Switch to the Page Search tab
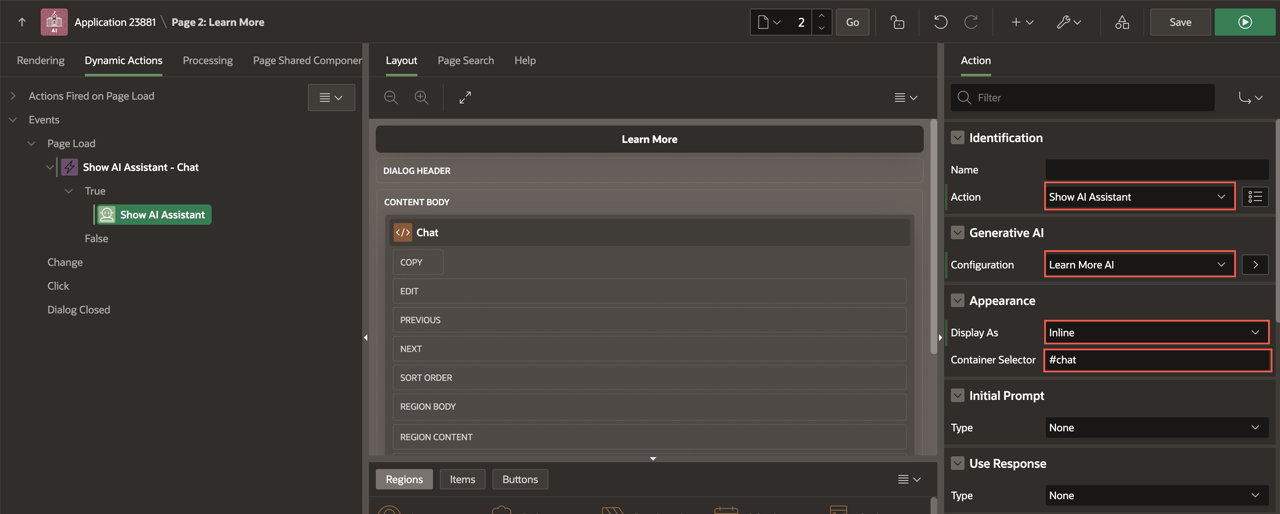This screenshot has width=1280, height=514. pyautogui.click(x=465, y=61)
